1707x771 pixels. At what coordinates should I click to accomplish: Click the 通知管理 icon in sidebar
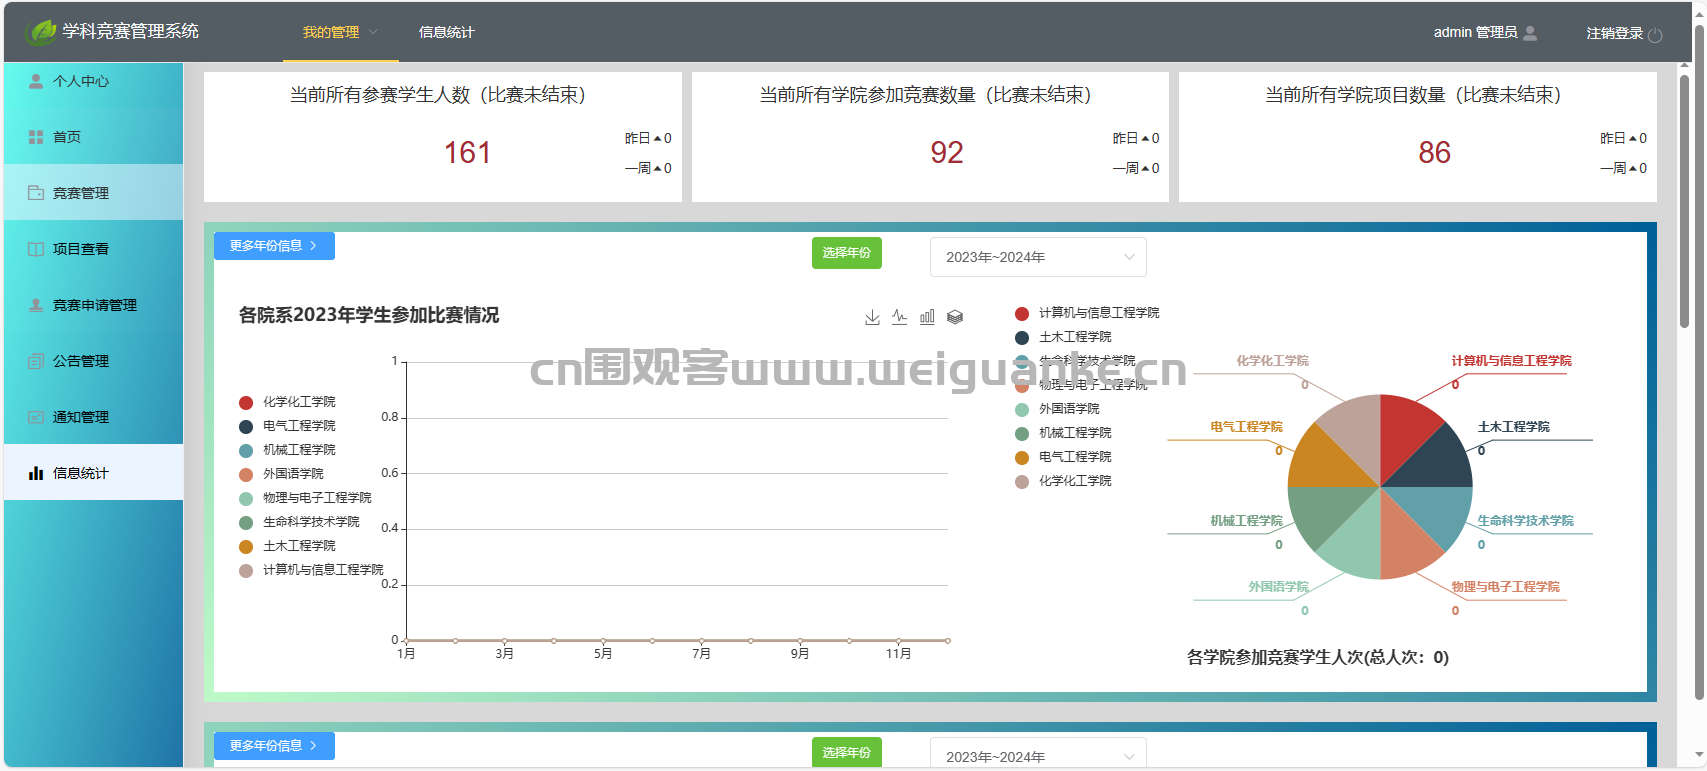pos(36,417)
